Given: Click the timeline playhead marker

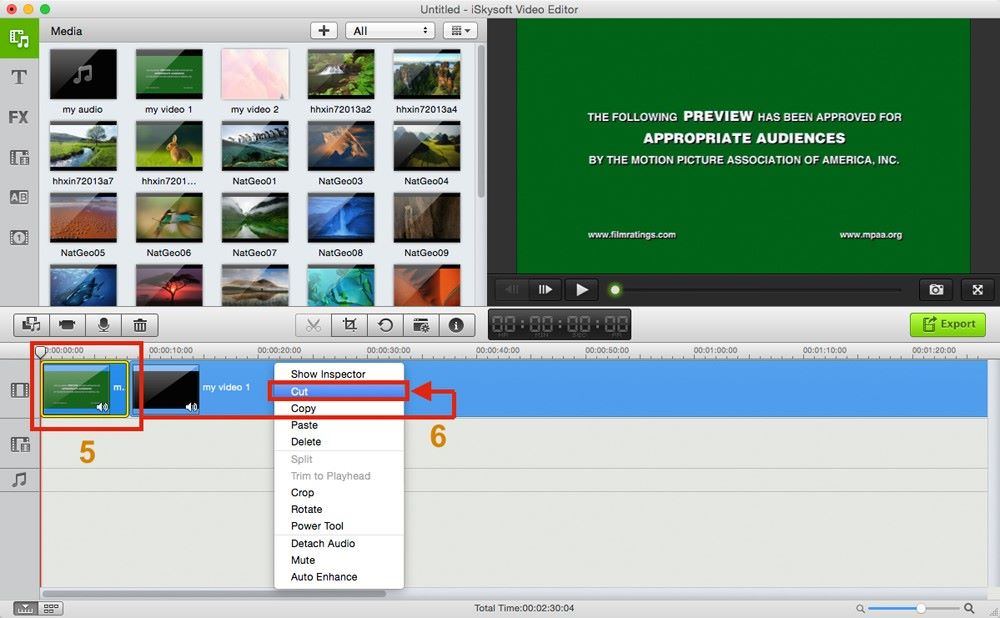Looking at the screenshot, I should (x=40, y=351).
